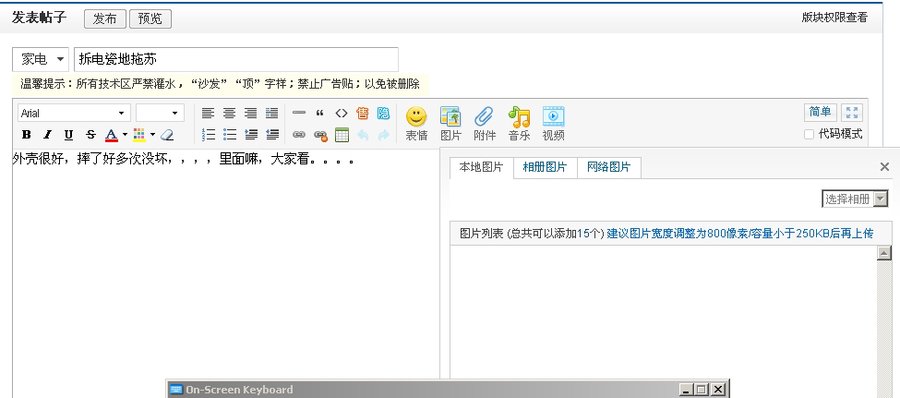Align text right

click(250, 113)
